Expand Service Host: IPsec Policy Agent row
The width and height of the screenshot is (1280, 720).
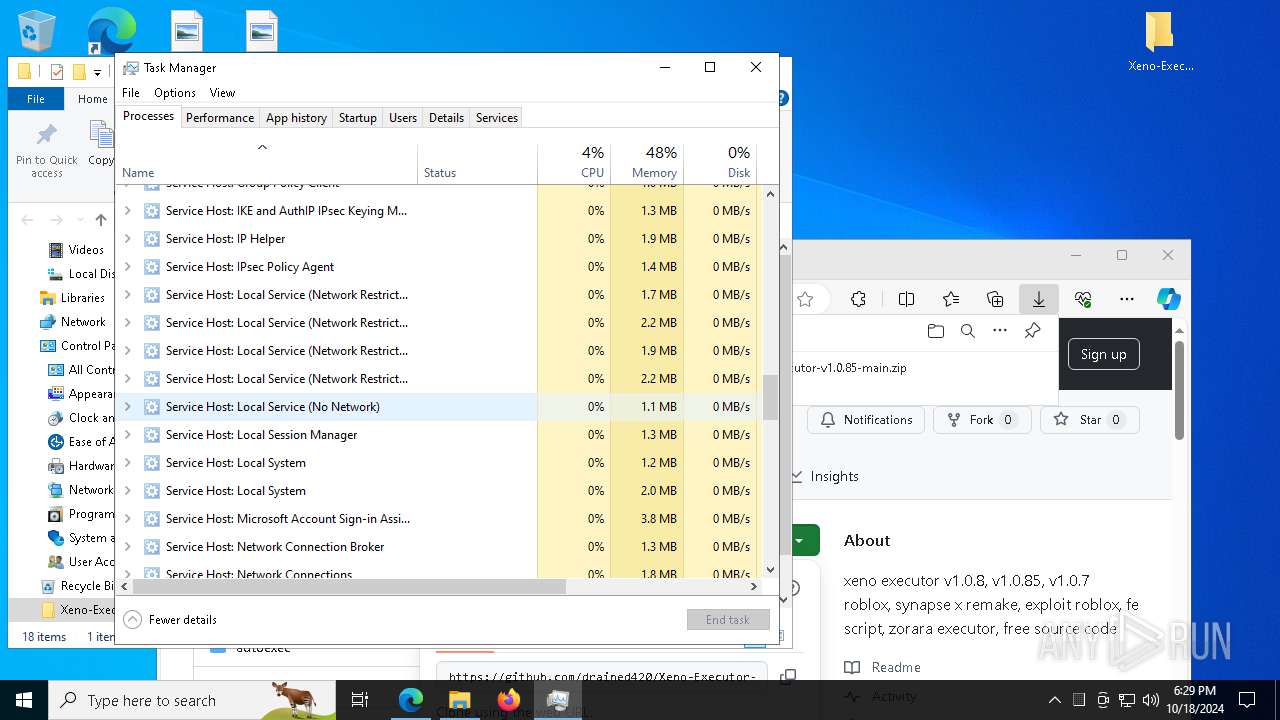(127, 267)
